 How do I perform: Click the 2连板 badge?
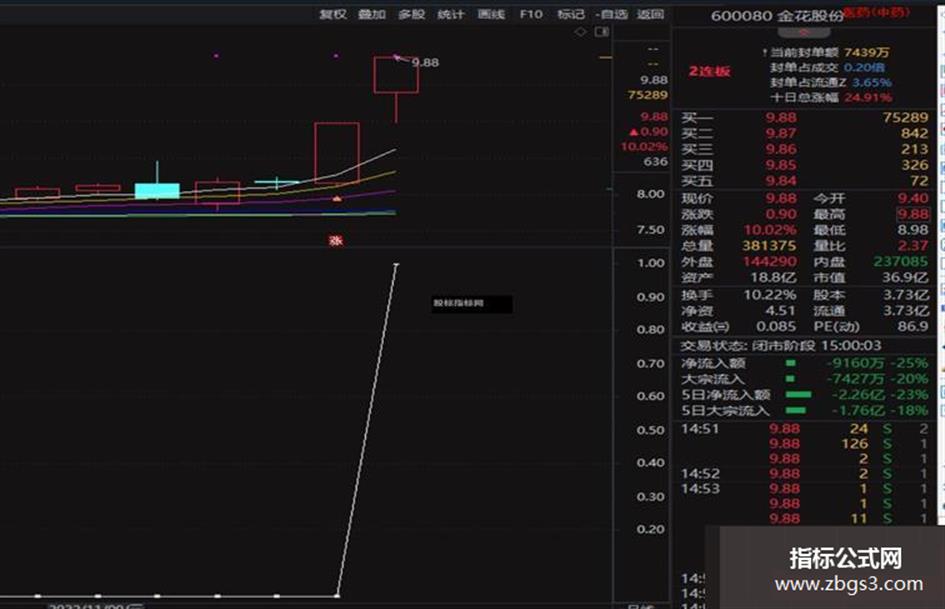[709, 71]
